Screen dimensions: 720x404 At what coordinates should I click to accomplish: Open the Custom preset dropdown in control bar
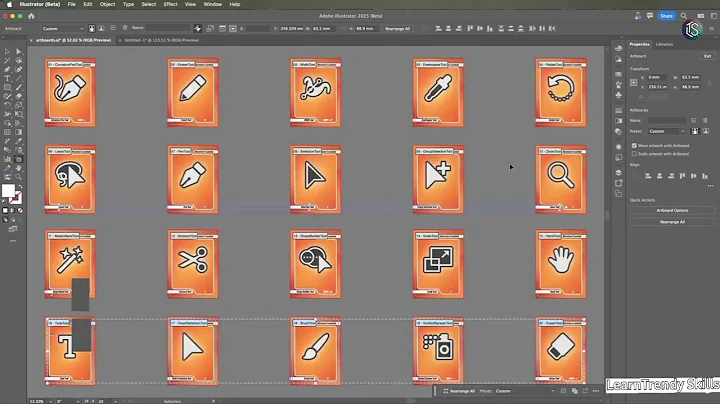(x=63, y=28)
